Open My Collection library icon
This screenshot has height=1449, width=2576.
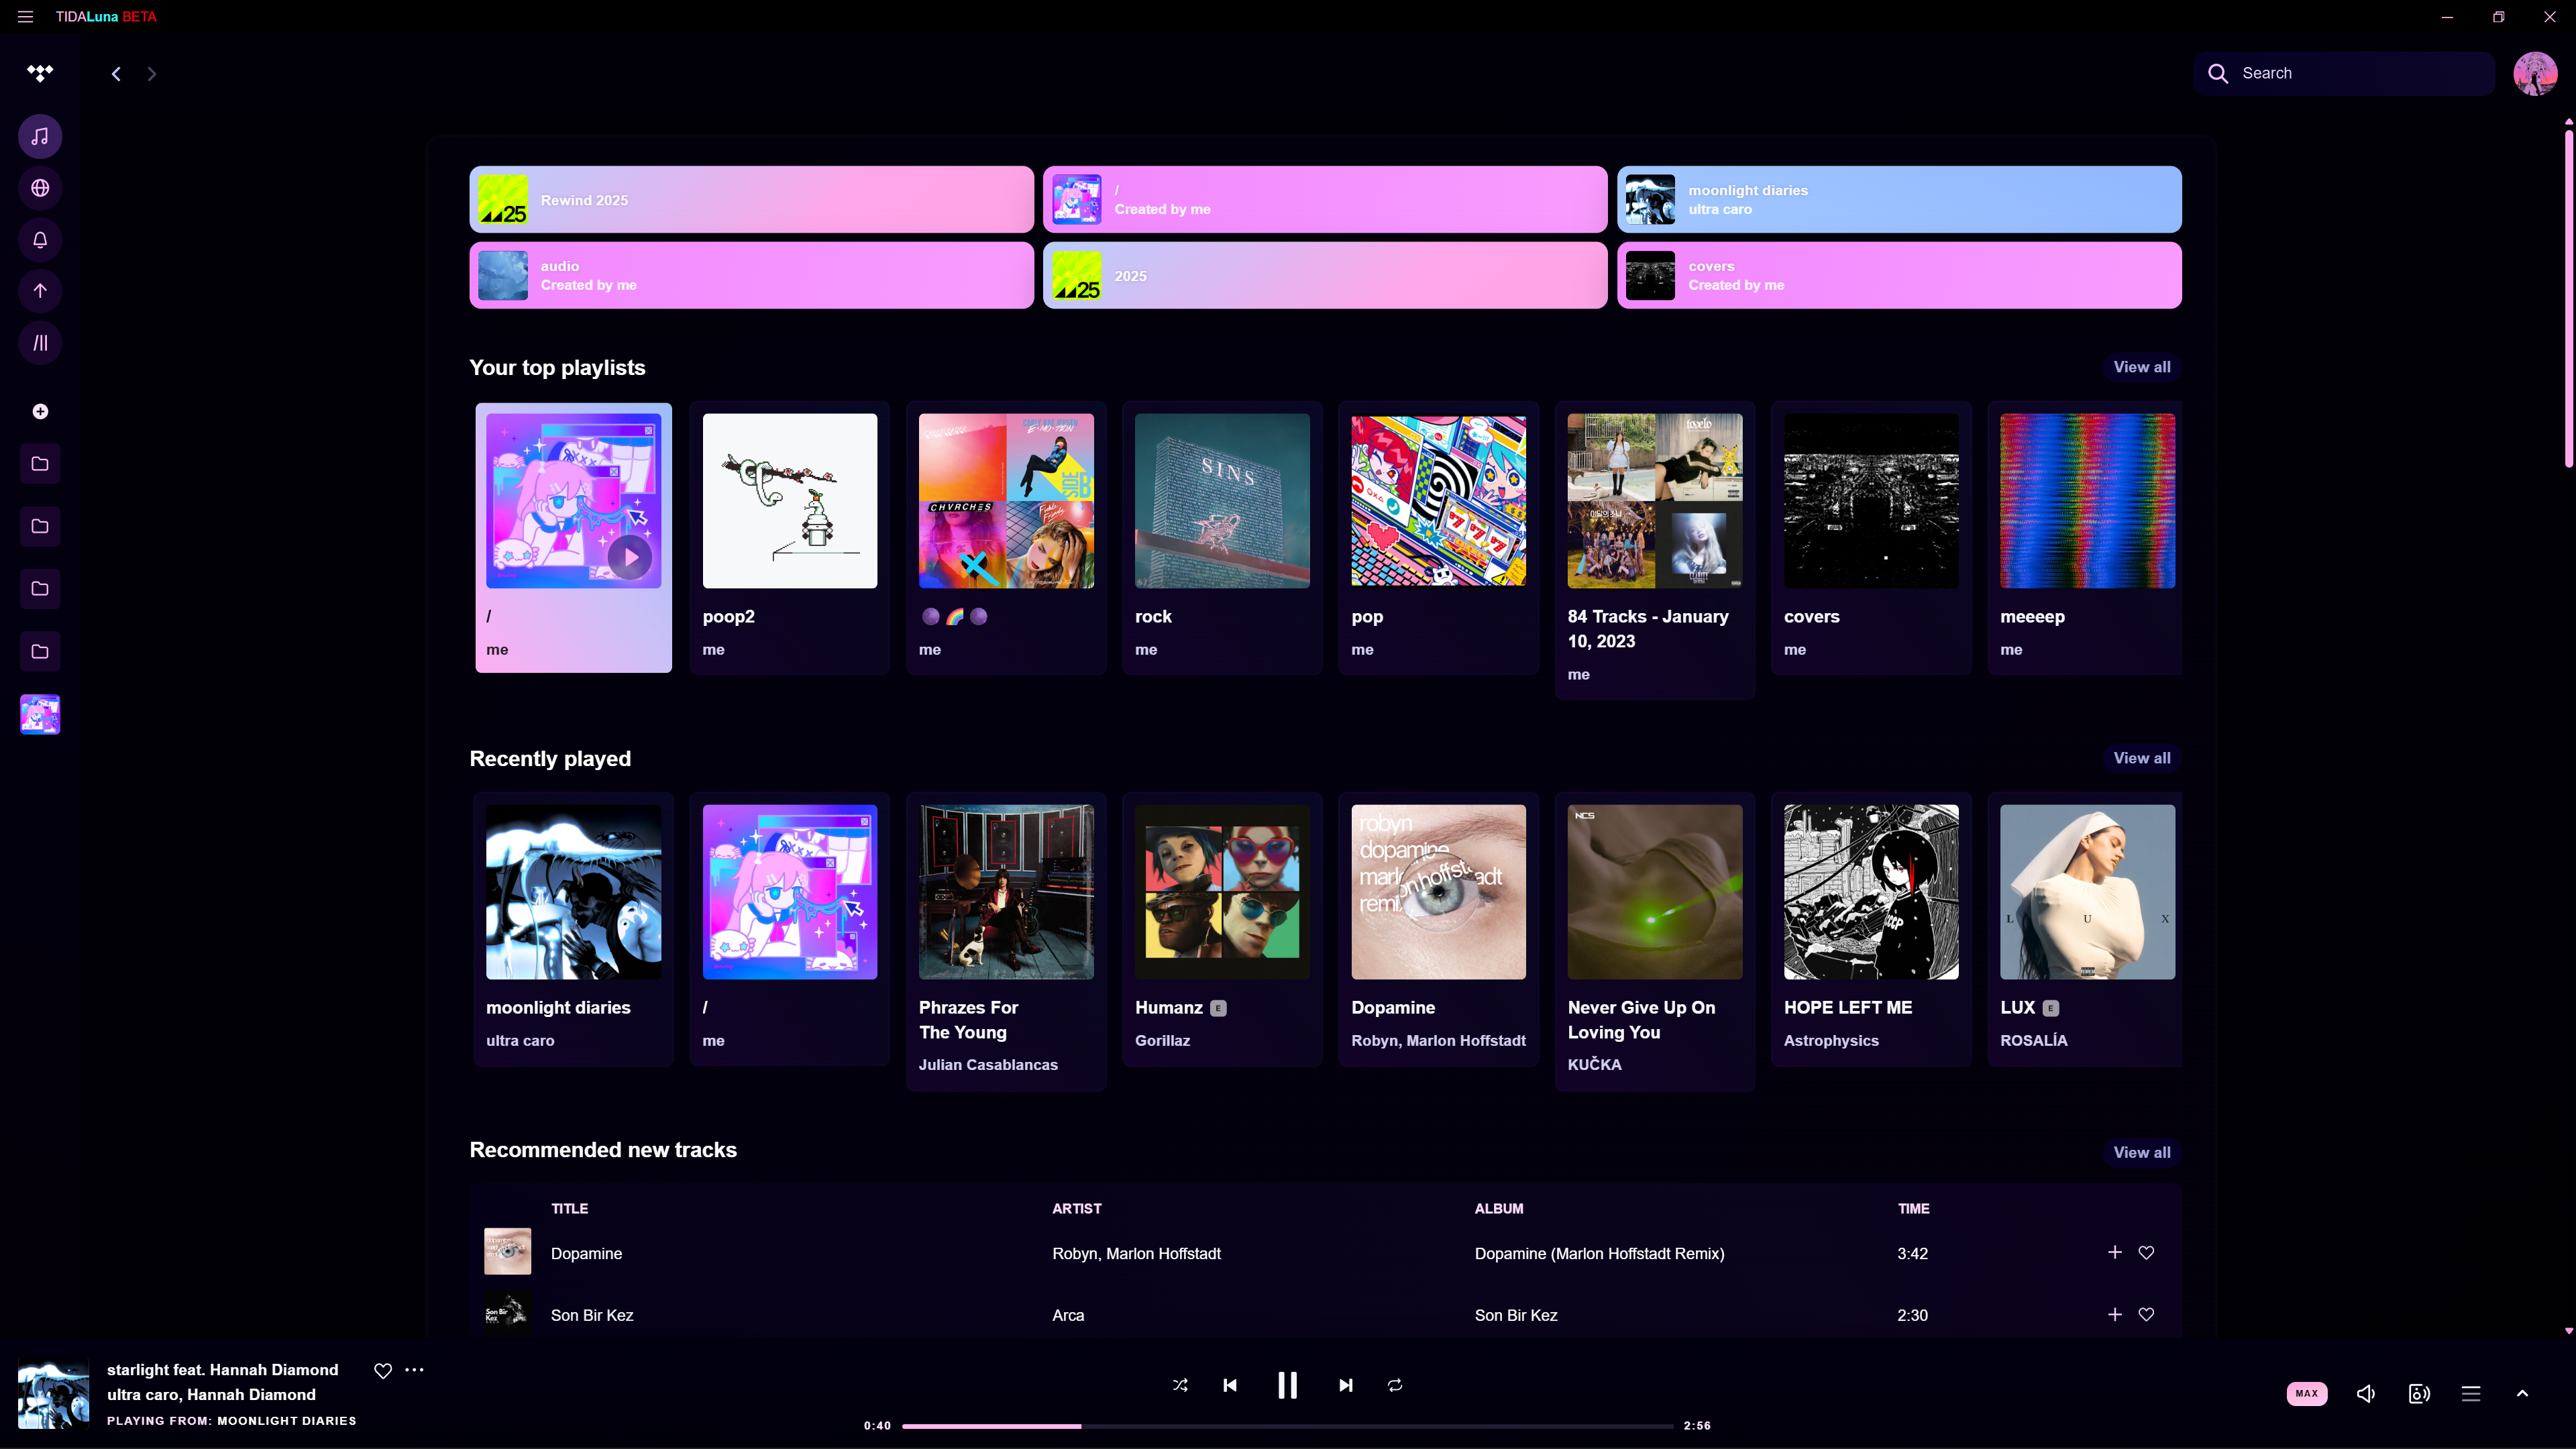pyautogui.click(x=40, y=343)
